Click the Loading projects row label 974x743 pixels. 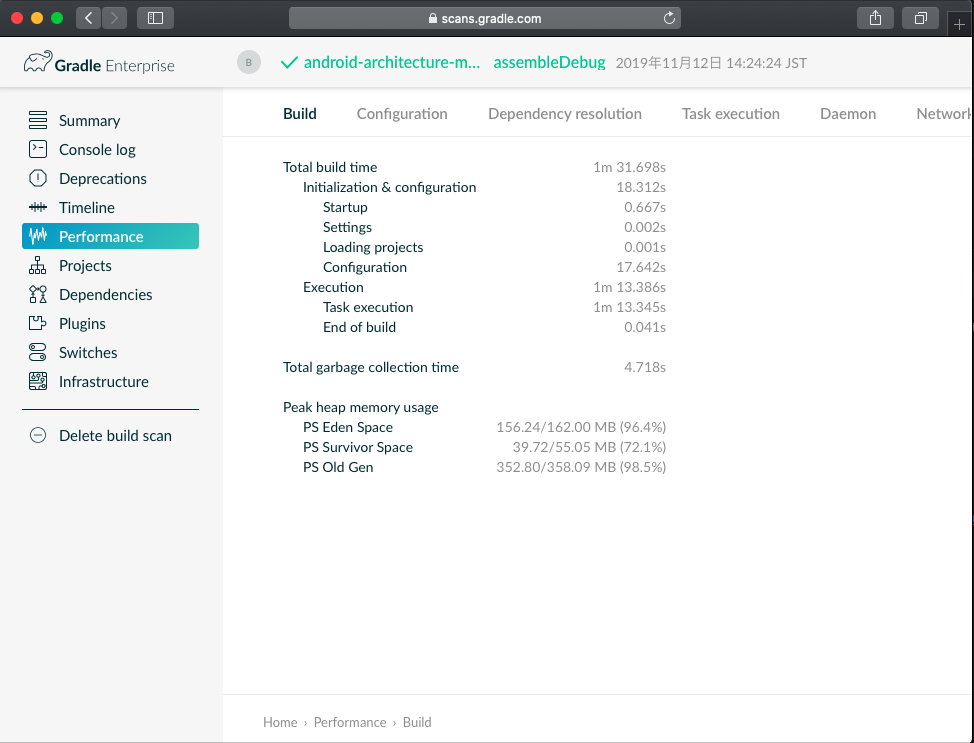click(373, 247)
